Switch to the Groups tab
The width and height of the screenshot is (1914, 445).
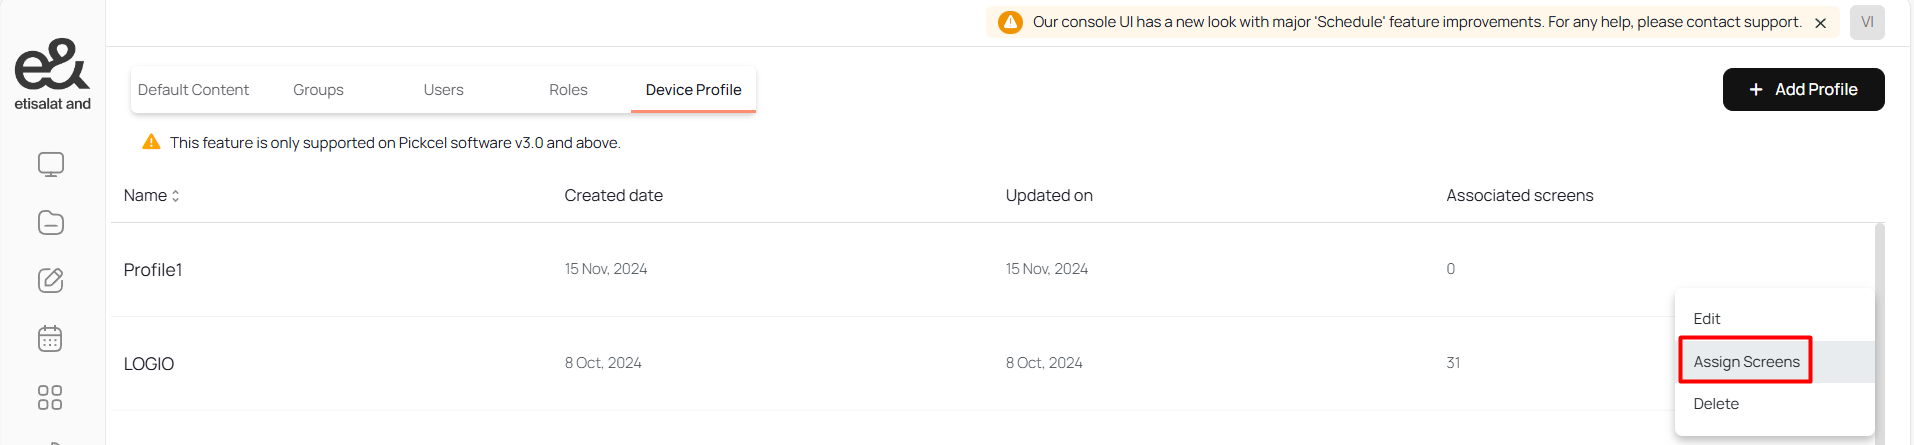point(318,90)
